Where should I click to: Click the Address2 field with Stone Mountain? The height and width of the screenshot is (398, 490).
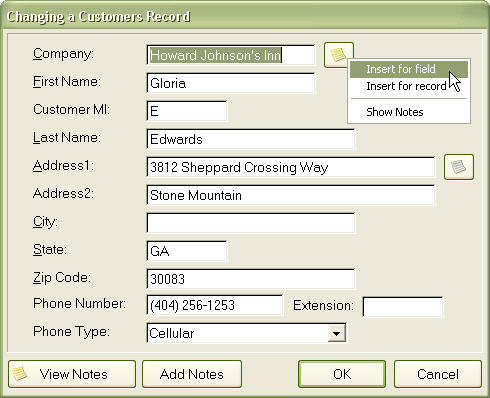click(x=291, y=195)
